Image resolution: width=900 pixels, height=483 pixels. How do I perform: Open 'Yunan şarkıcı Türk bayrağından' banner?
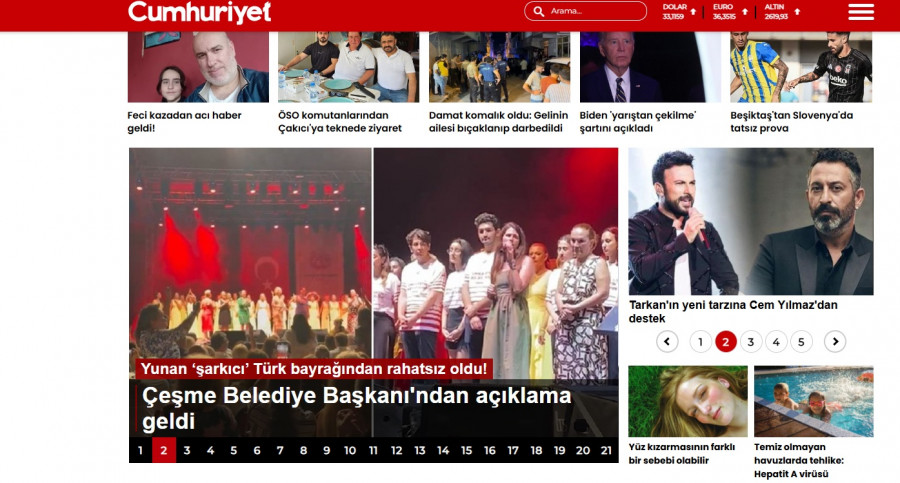coord(314,369)
